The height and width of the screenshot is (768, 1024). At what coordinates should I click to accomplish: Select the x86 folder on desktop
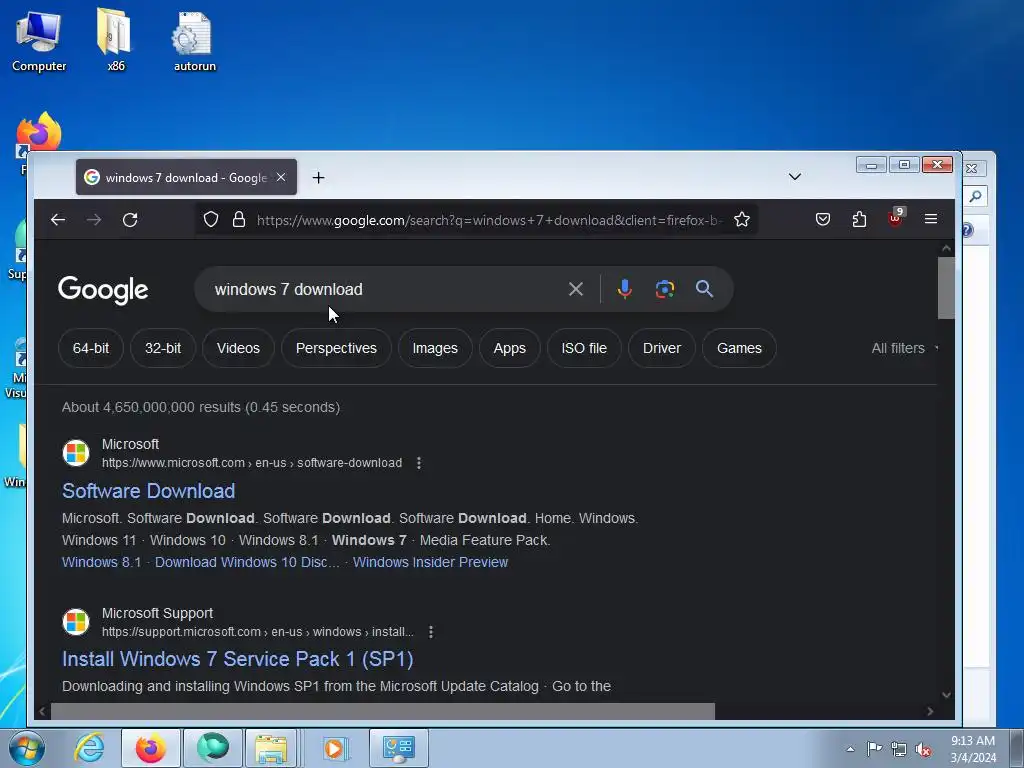(115, 40)
